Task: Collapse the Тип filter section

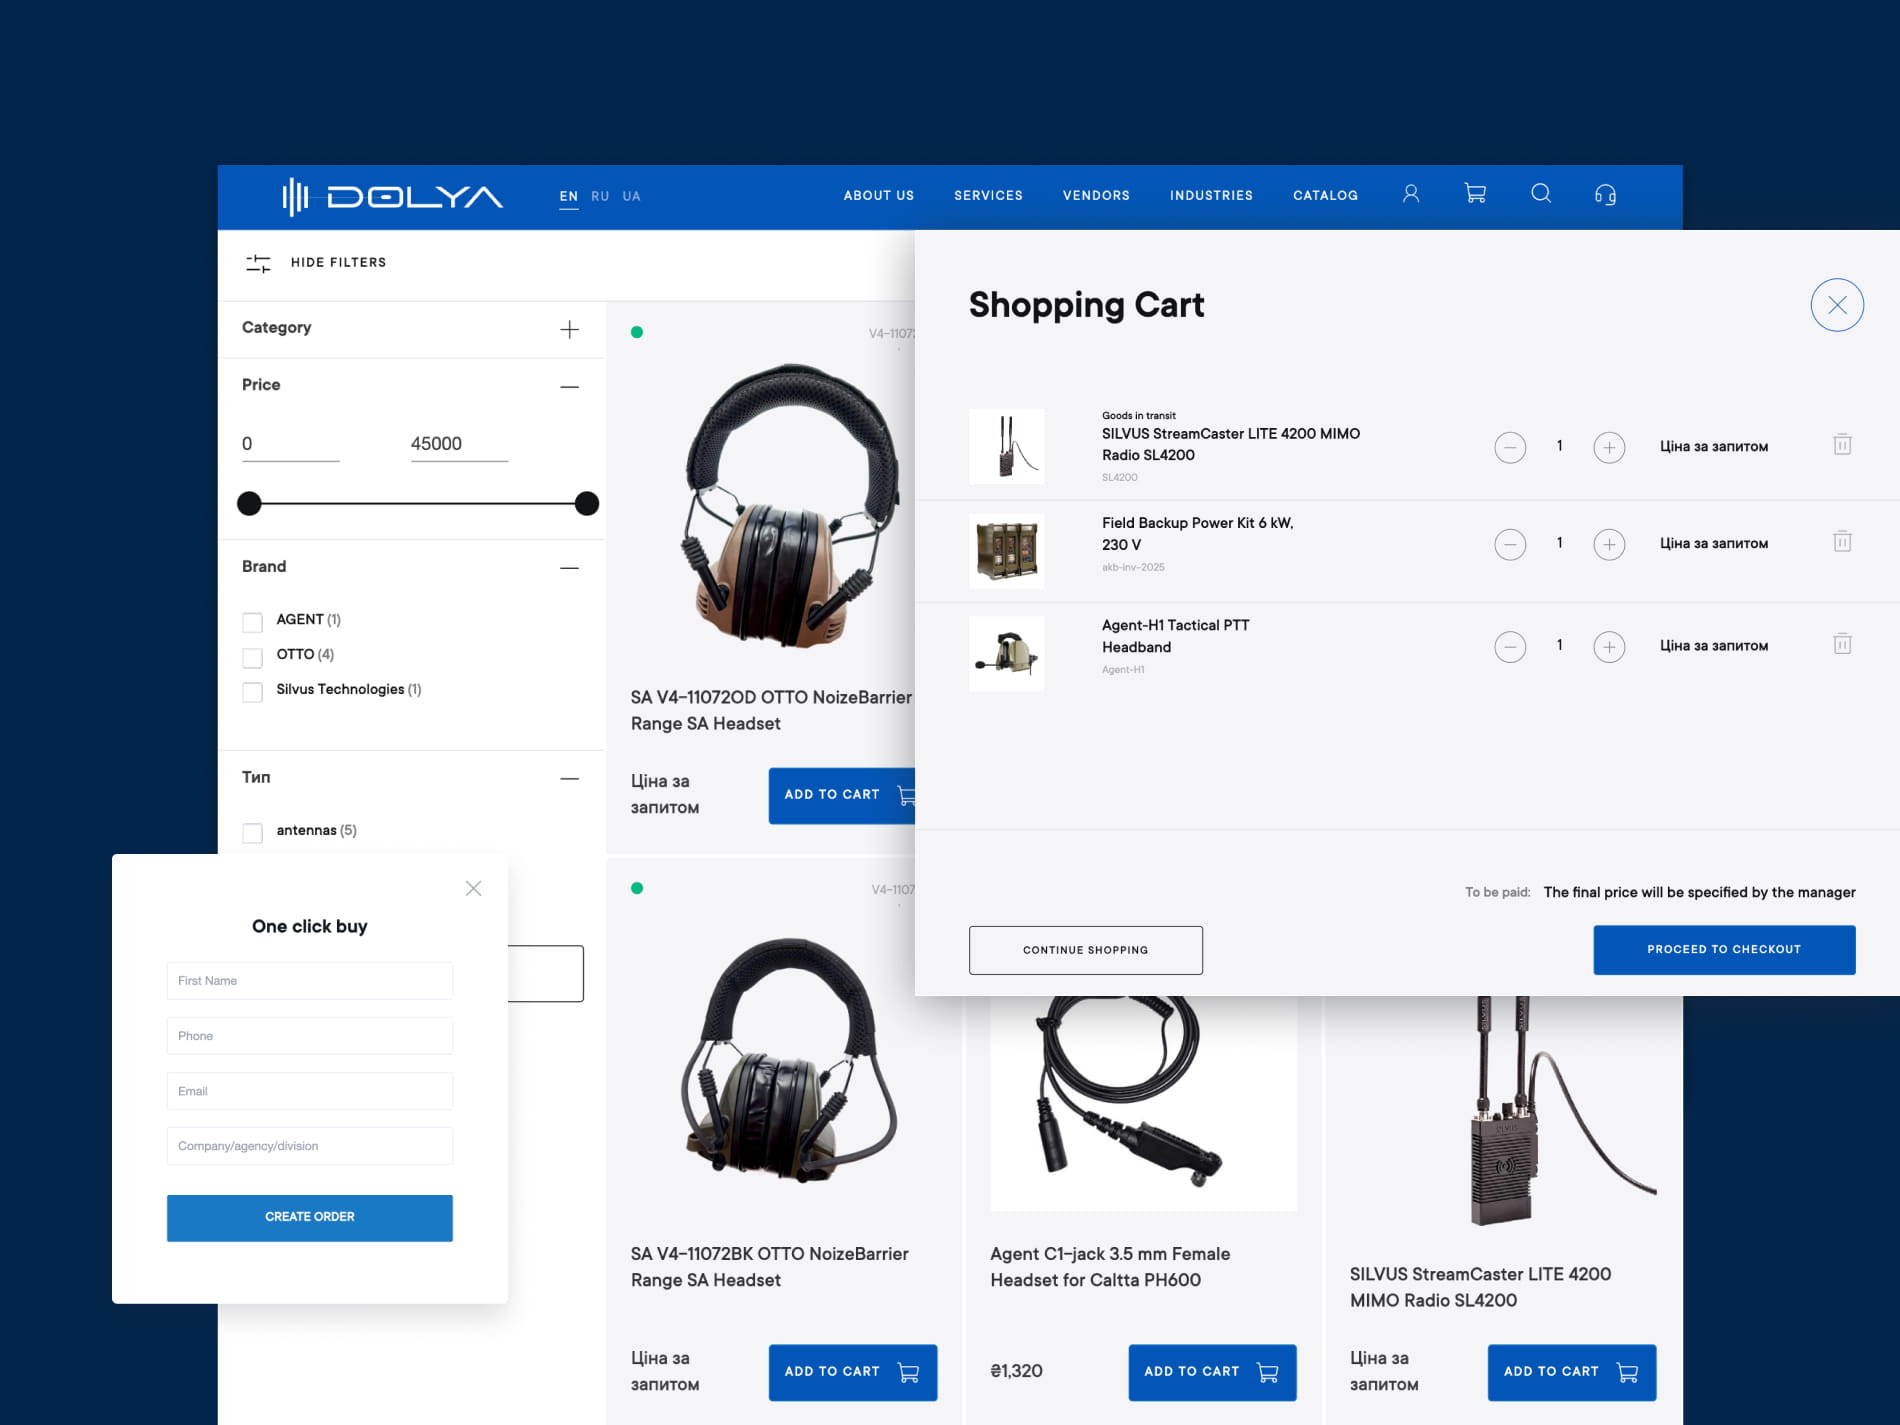Action: click(569, 778)
